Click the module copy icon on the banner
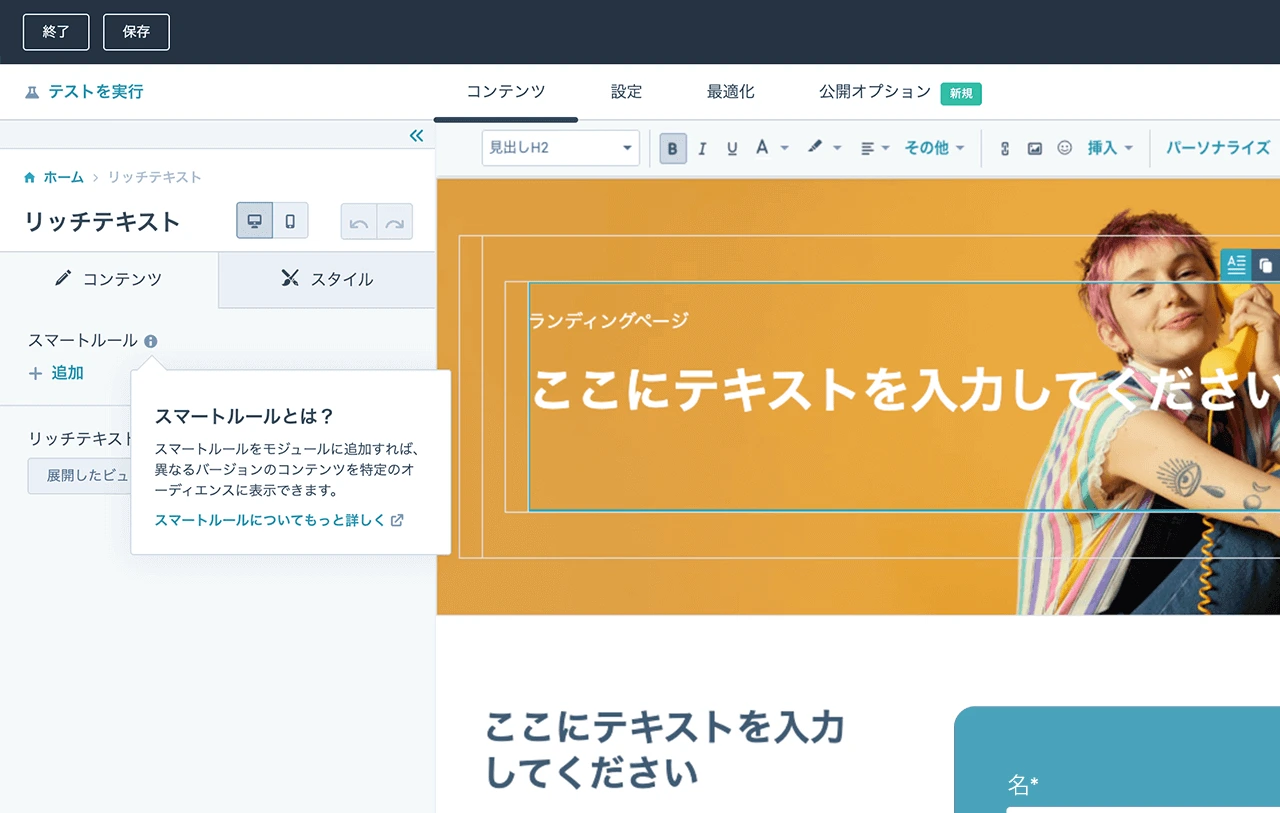Image resolution: width=1280 pixels, height=813 pixels. coord(1266,265)
